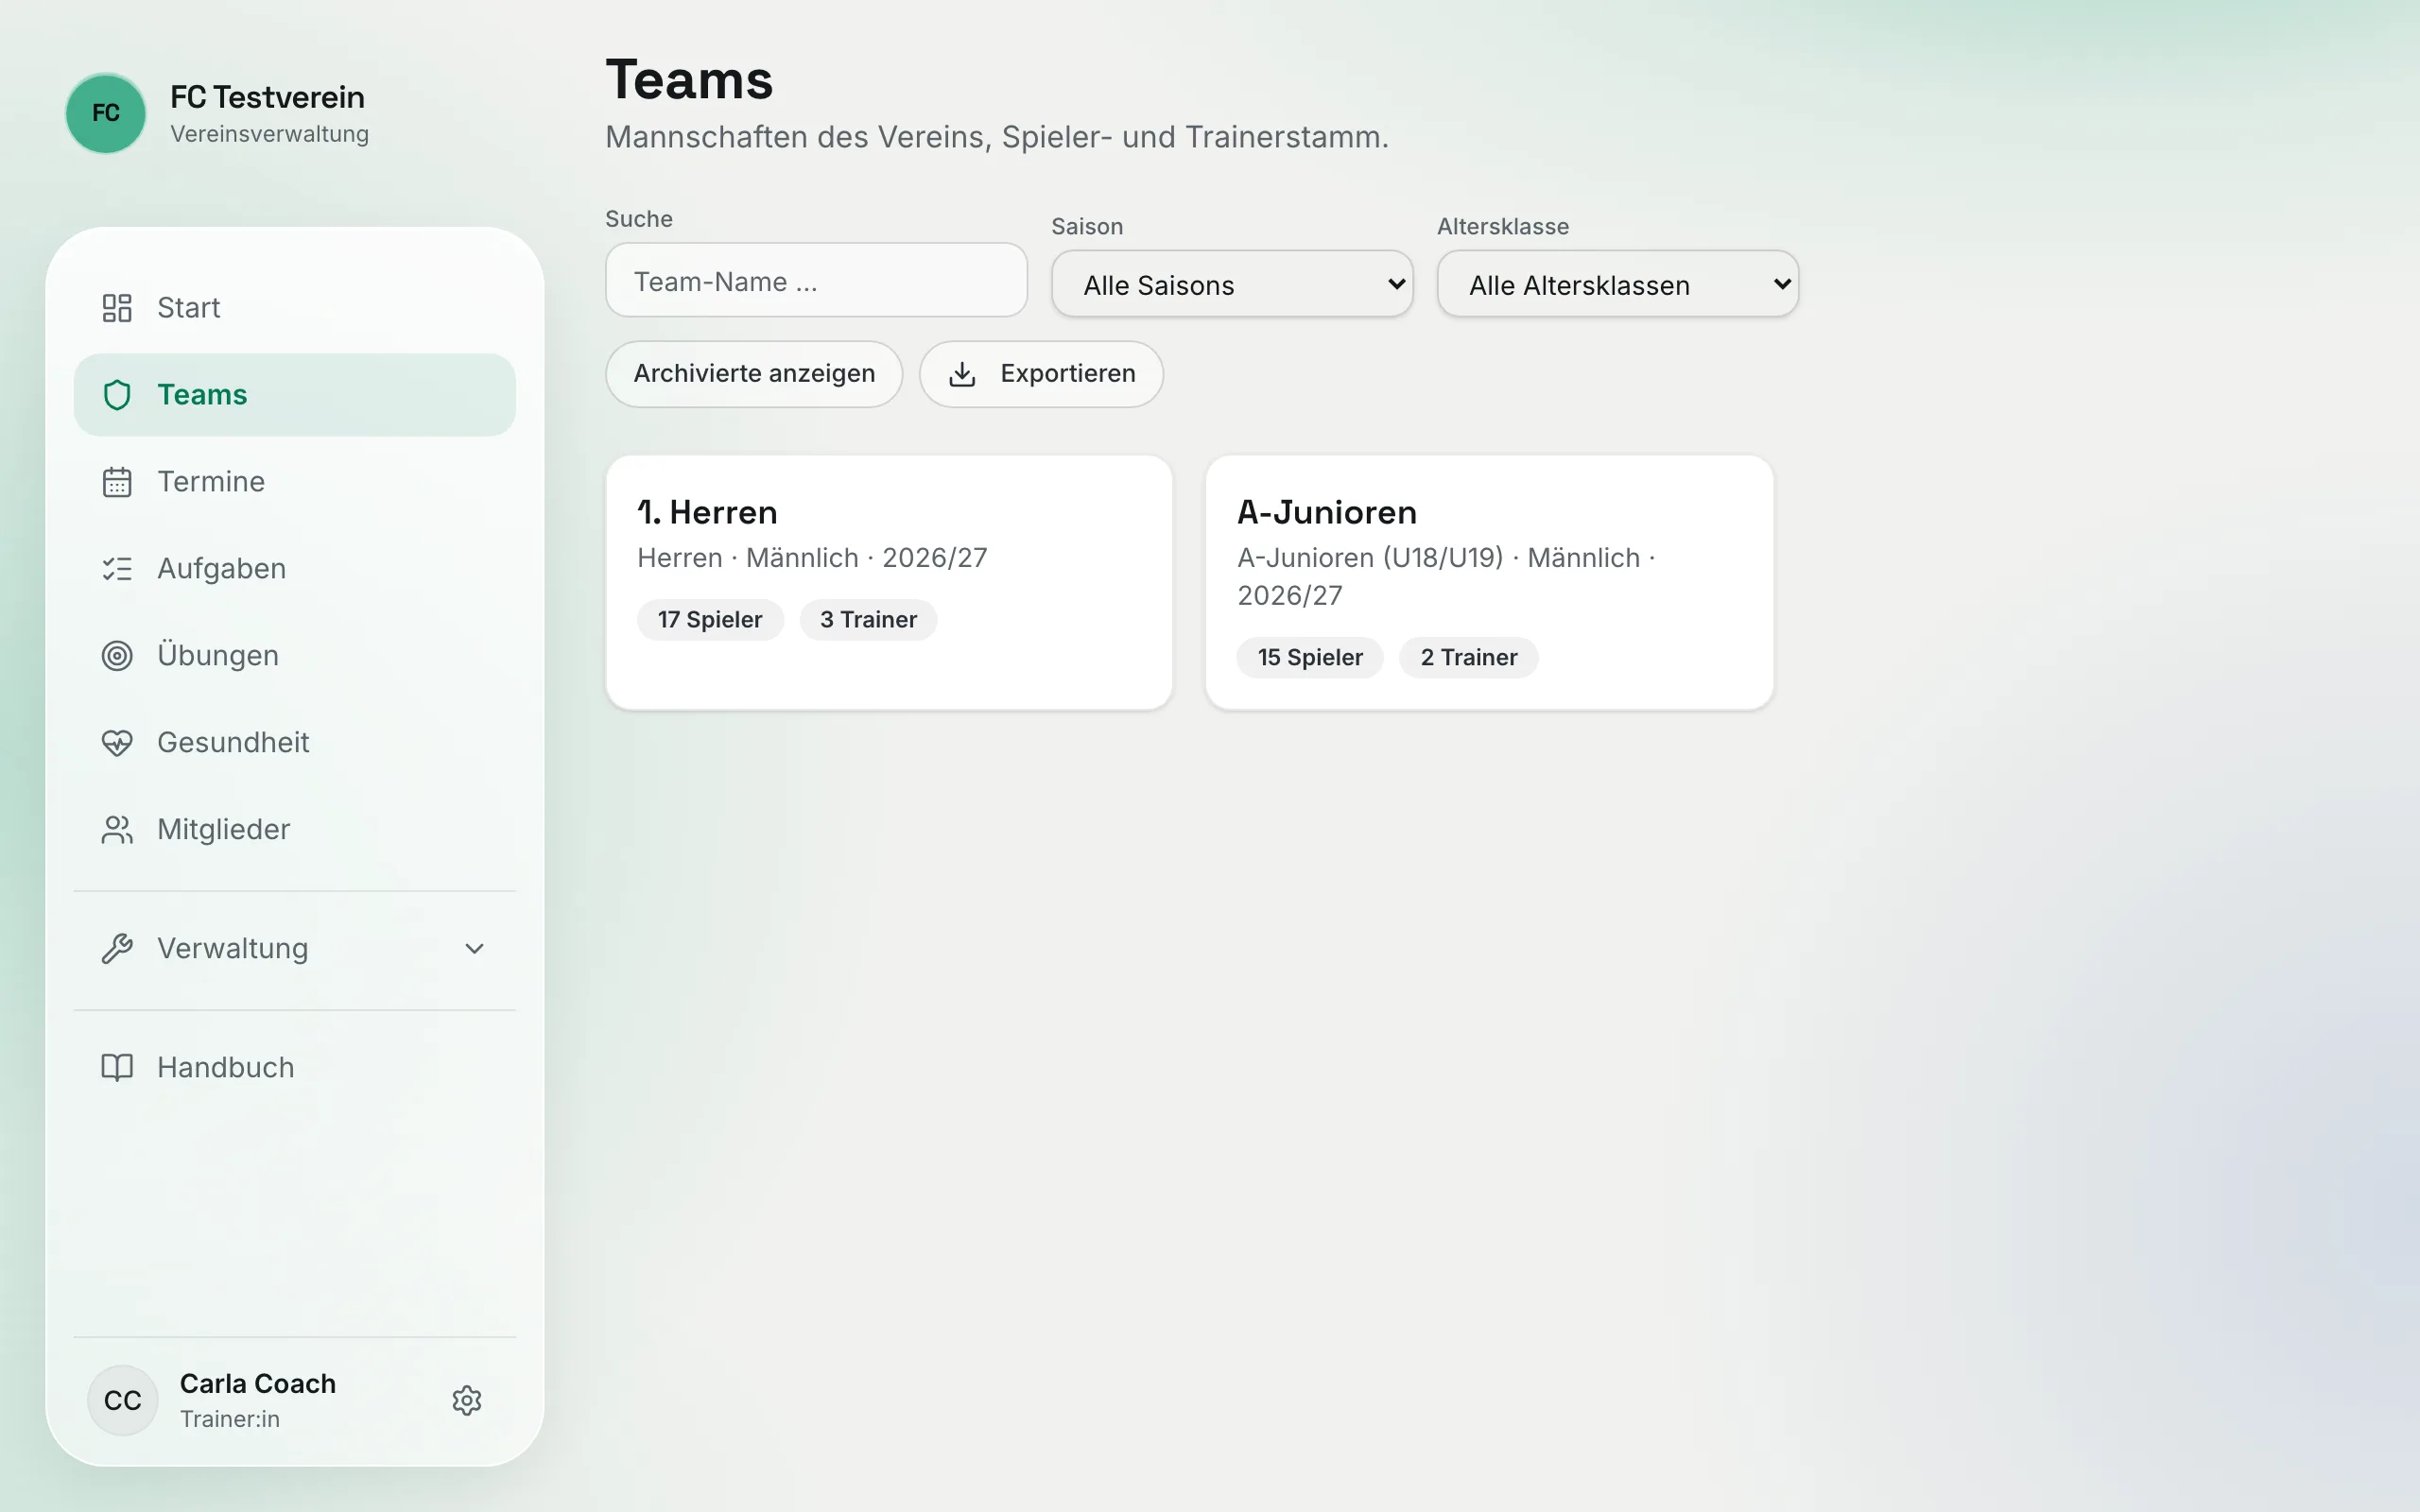The image size is (2420, 1512).
Task: Open the Alle Saisons dropdown
Action: (x=1232, y=285)
